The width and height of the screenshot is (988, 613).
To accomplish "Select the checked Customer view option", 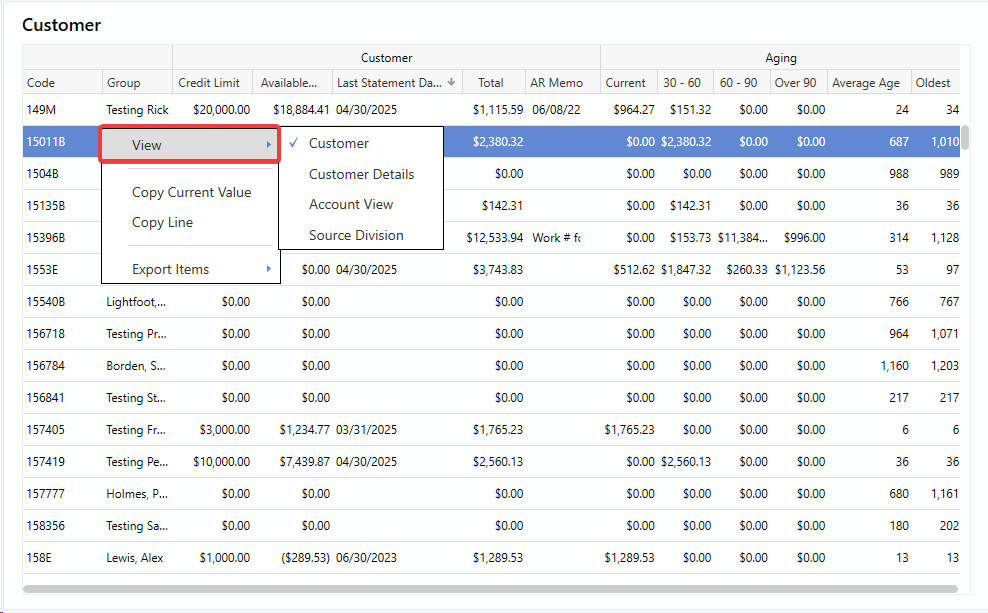I will 338,143.
